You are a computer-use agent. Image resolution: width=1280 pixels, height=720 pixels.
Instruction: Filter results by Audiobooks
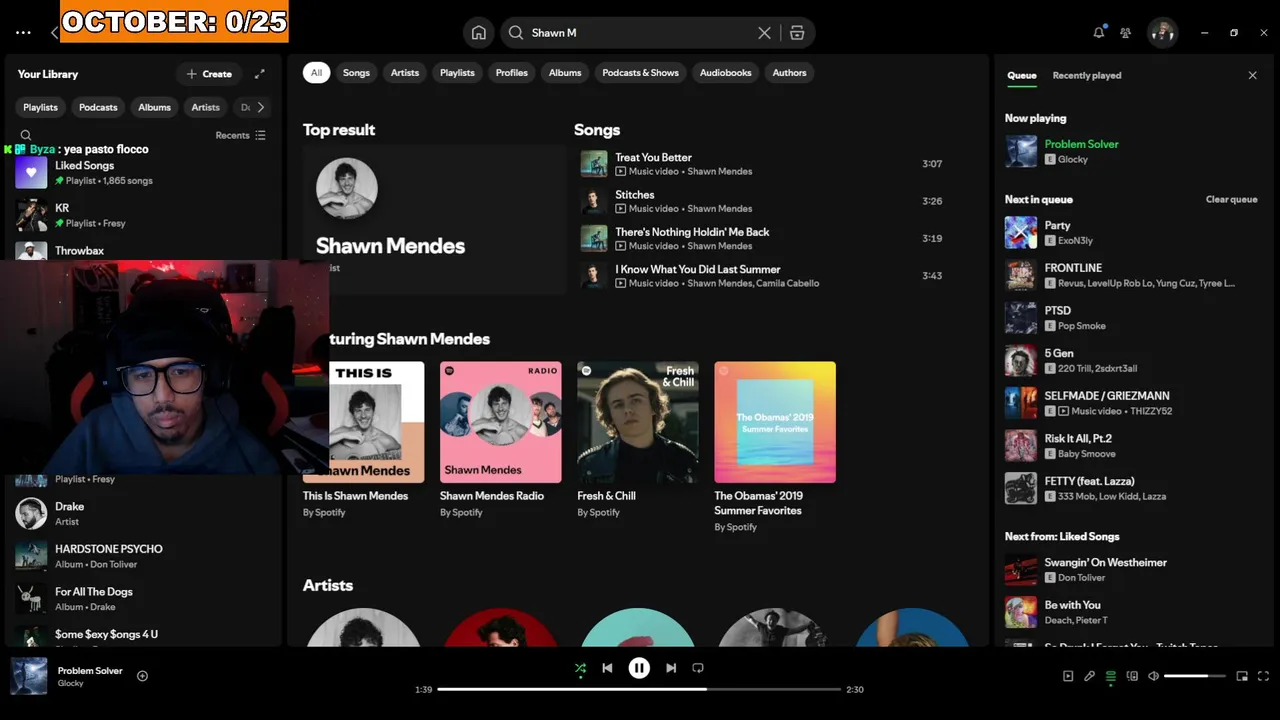point(725,72)
